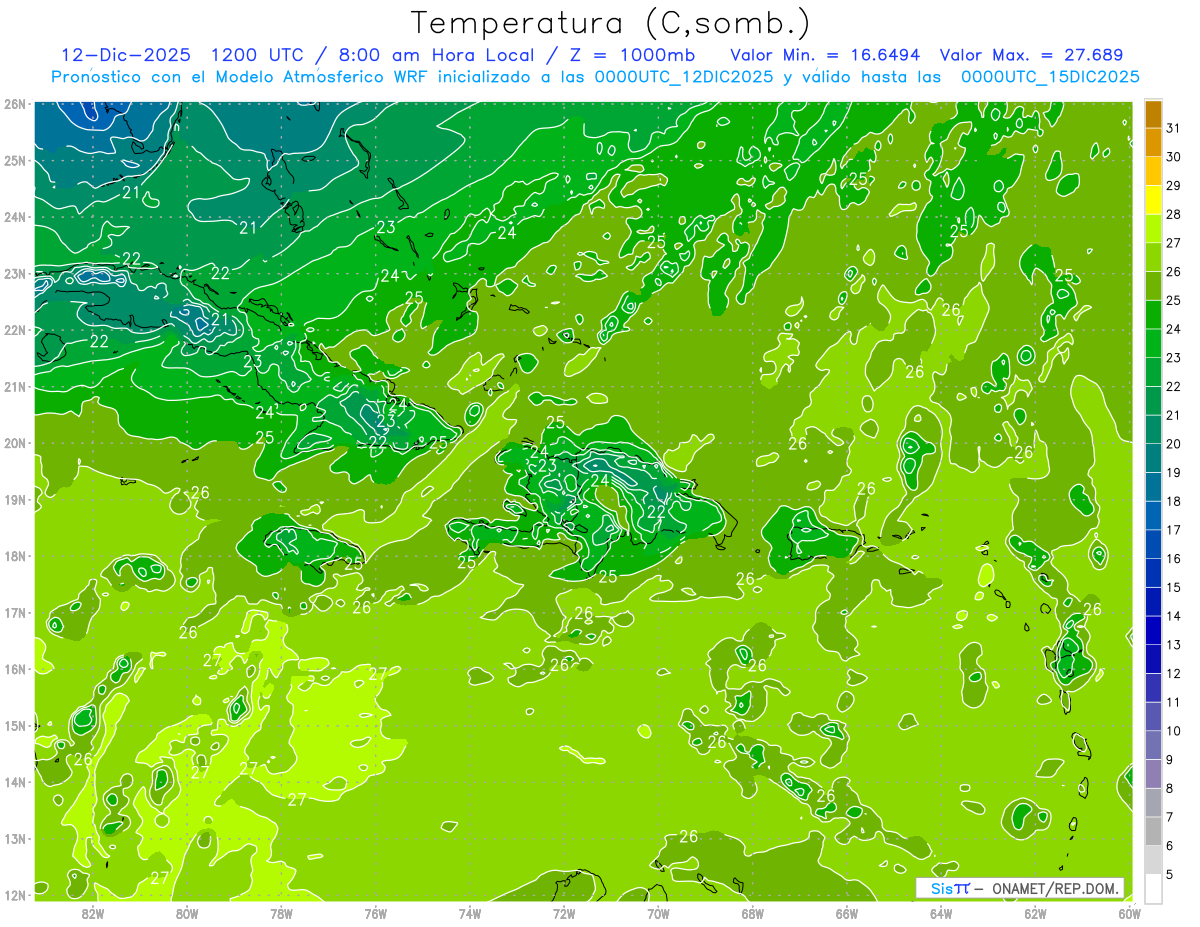Click the '62W' longitude axis label
Image resolution: width=1200 pixels, height=927 pixels.
[1035, 913]
